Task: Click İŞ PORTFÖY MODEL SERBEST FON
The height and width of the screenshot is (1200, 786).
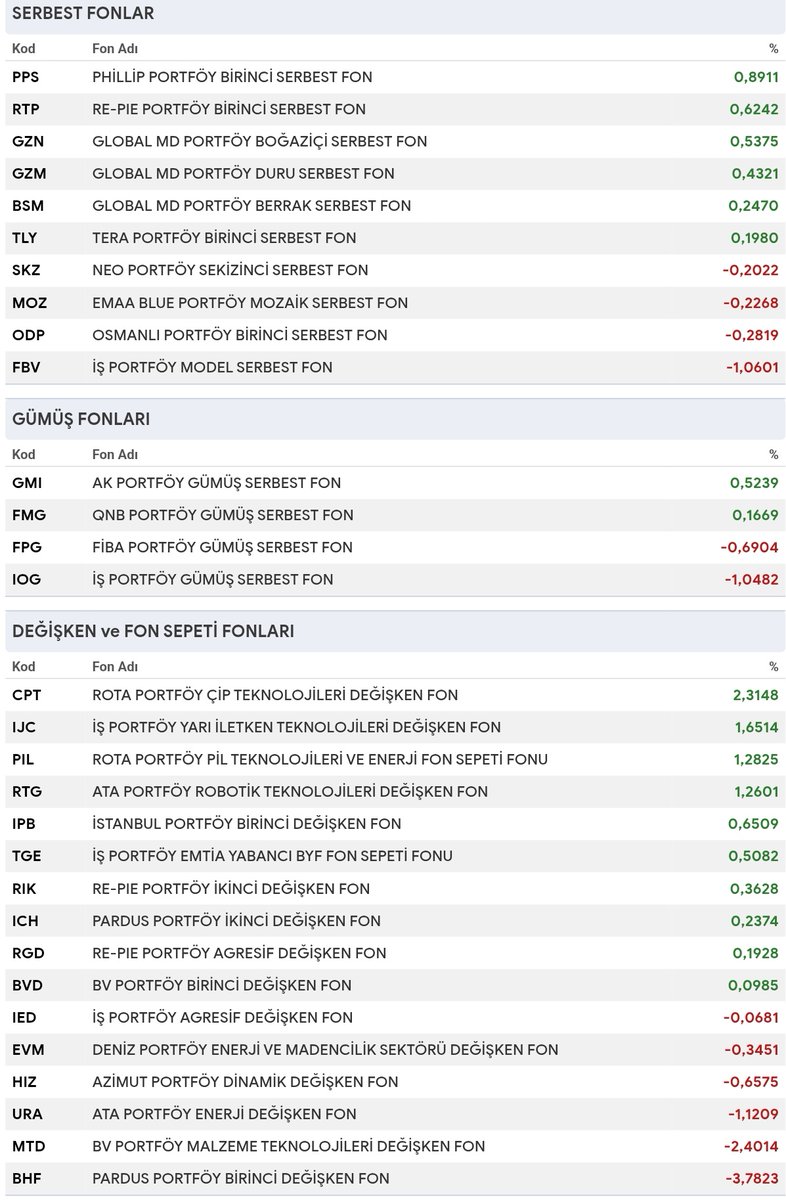Action: click(x=212, y=367)
